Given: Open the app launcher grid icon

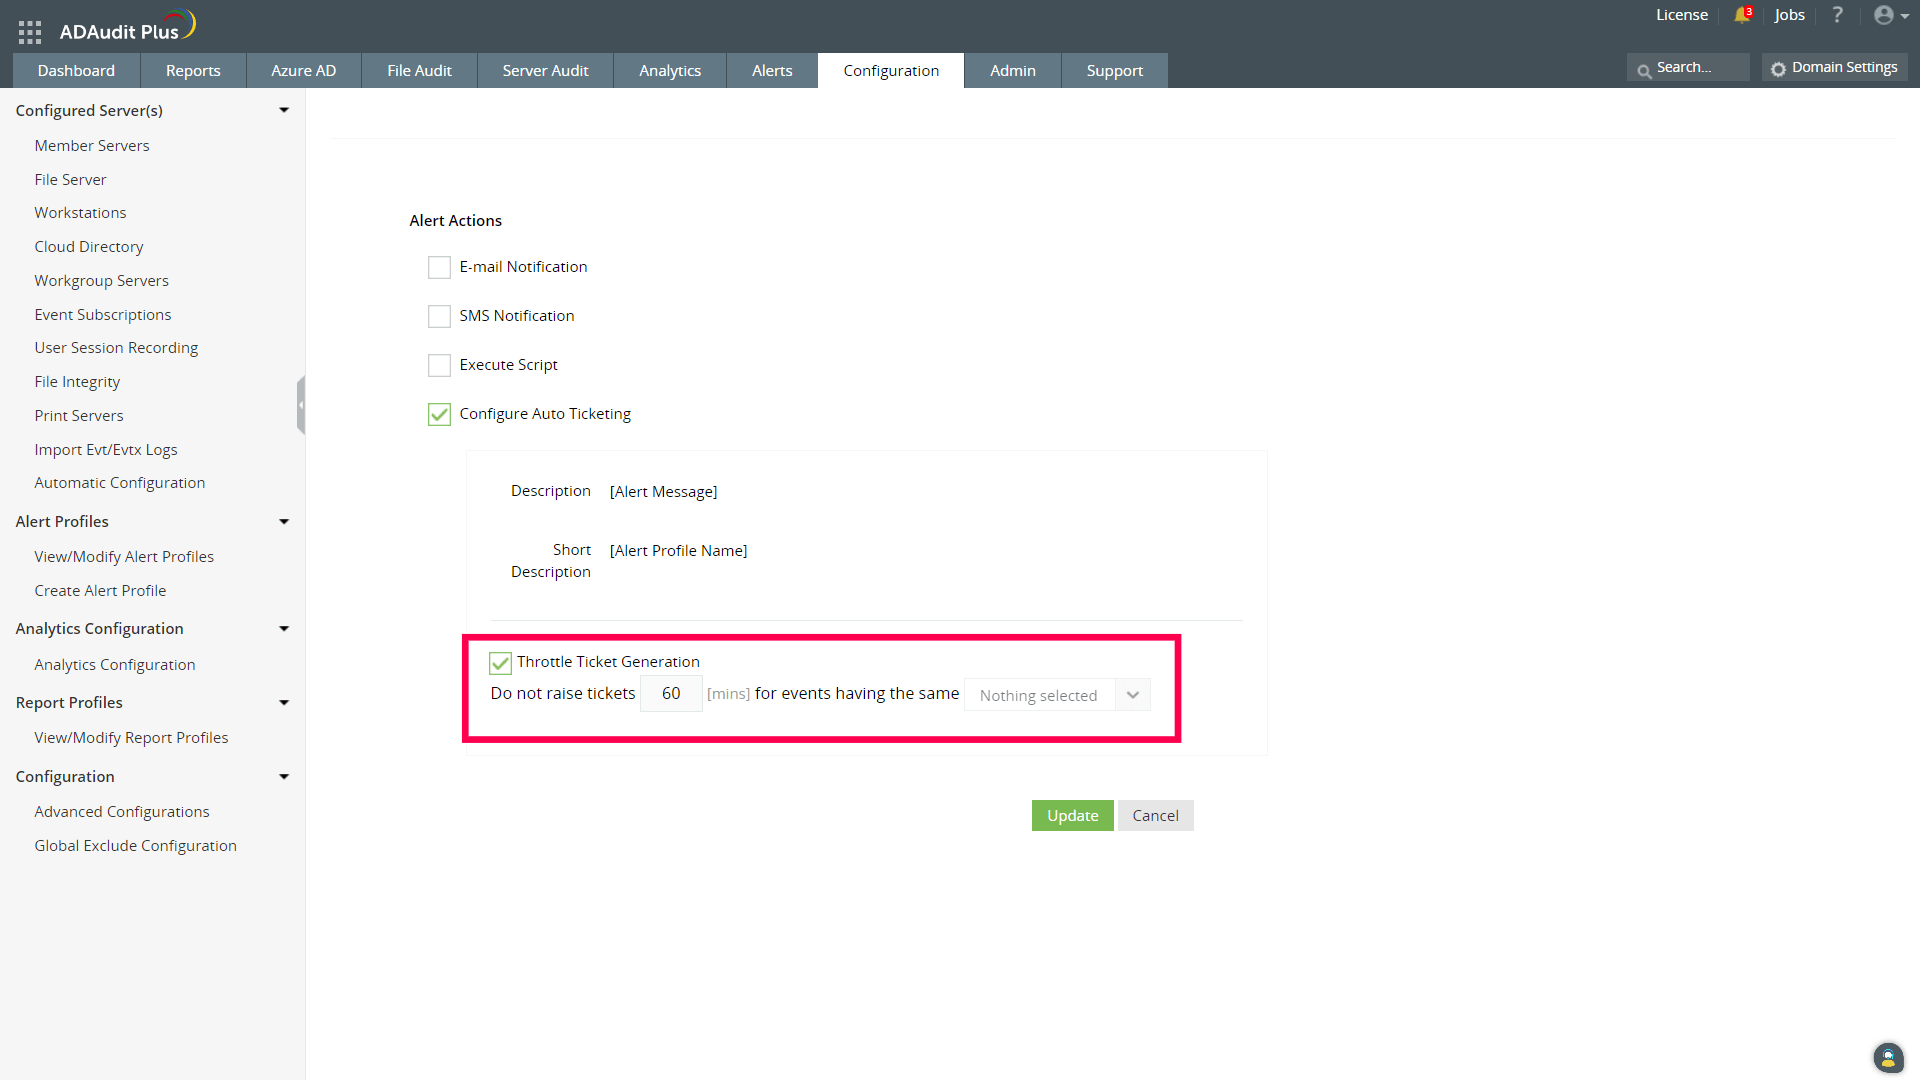Looking at the screenshot, I should point(30,31).
